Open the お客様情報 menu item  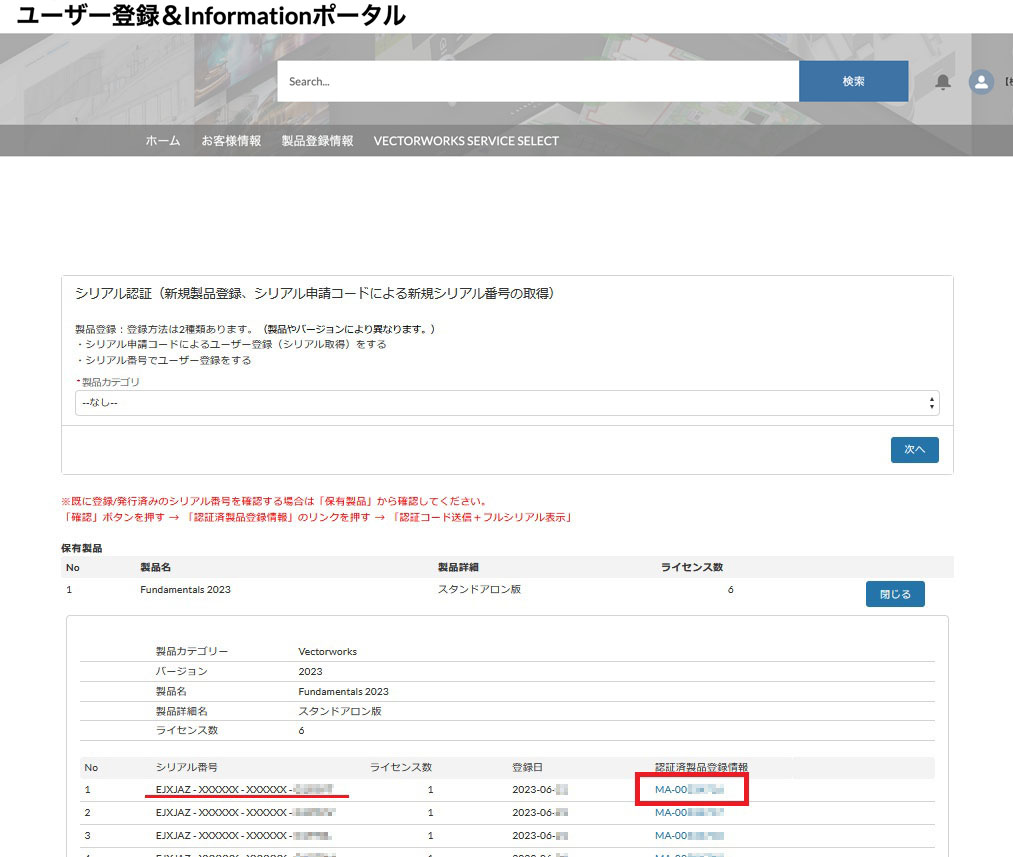point(231,141)
